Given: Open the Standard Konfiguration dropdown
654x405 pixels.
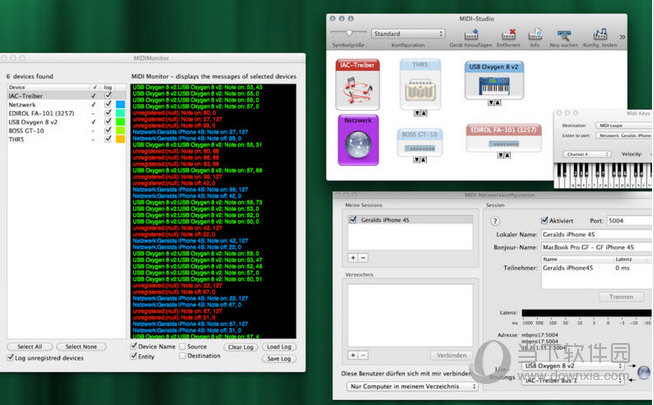Looking at the screenshot, I should click(x=408, y=33).
